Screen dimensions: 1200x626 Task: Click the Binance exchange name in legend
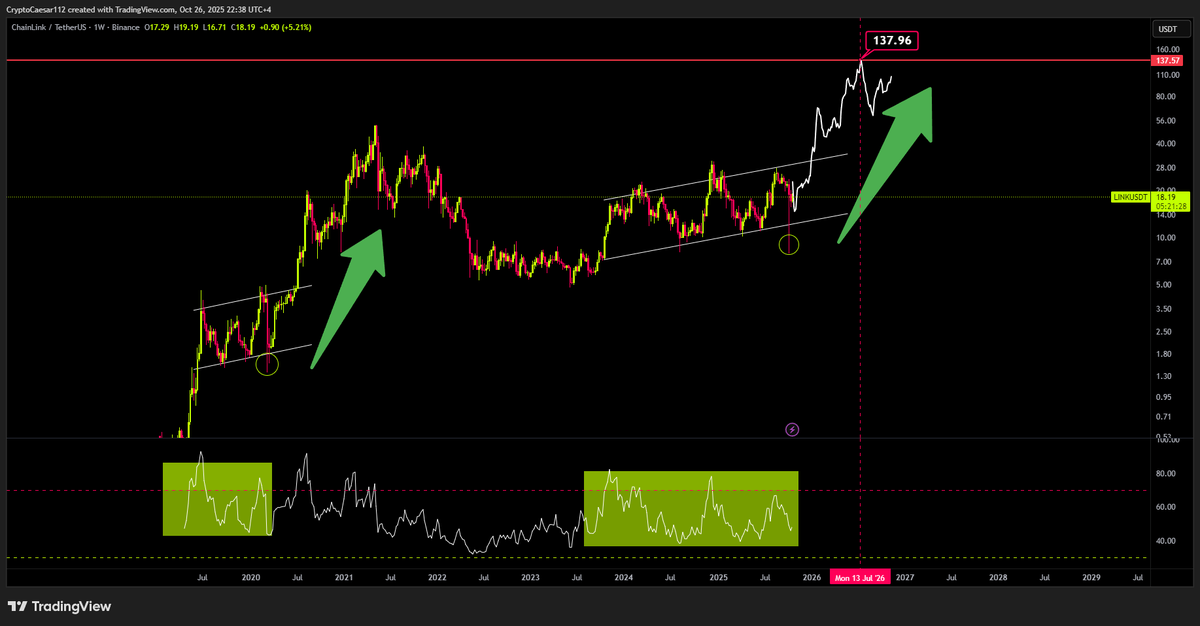point(127,26)
